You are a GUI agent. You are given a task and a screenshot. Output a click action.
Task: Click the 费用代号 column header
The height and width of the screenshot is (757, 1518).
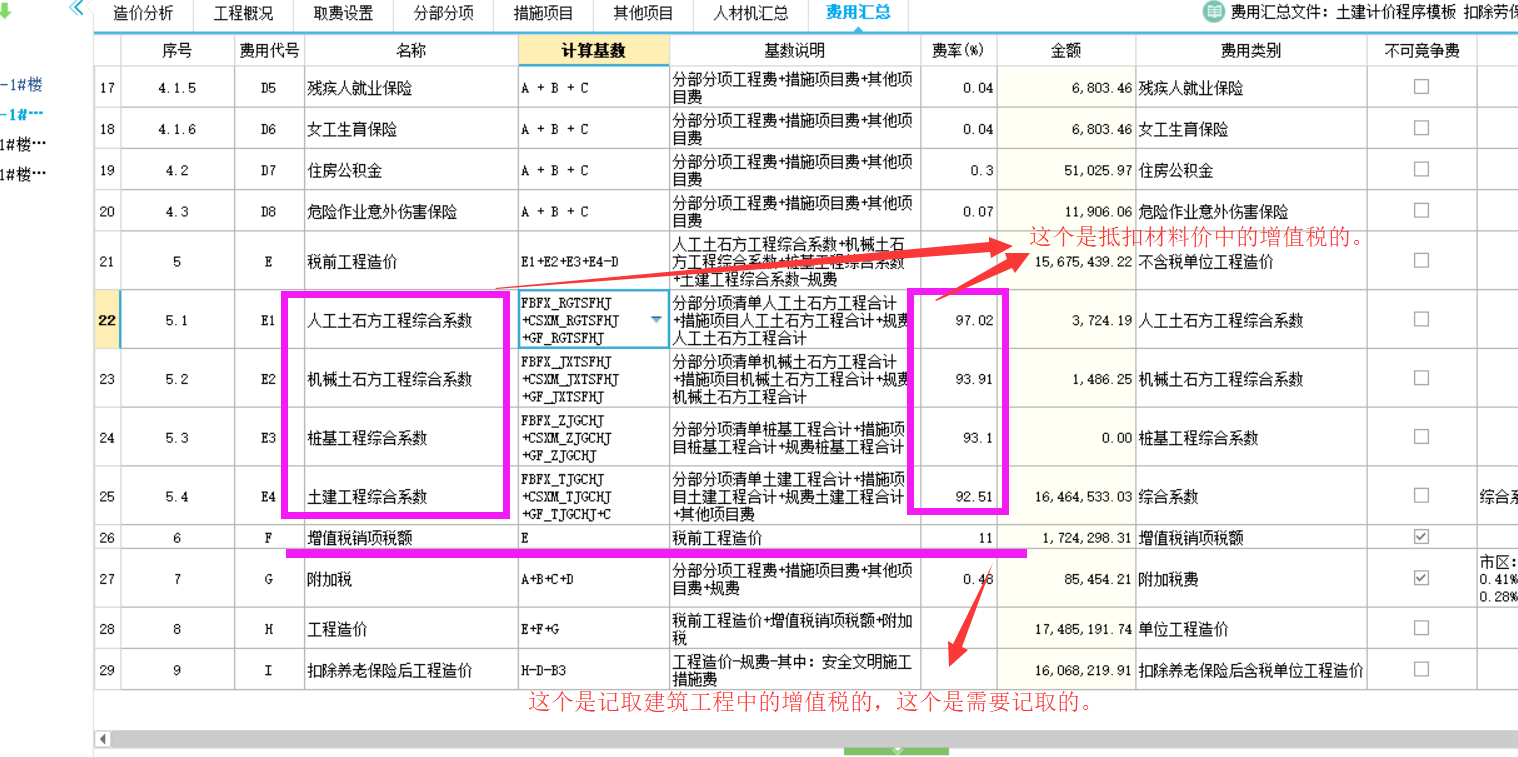[268, 50]
